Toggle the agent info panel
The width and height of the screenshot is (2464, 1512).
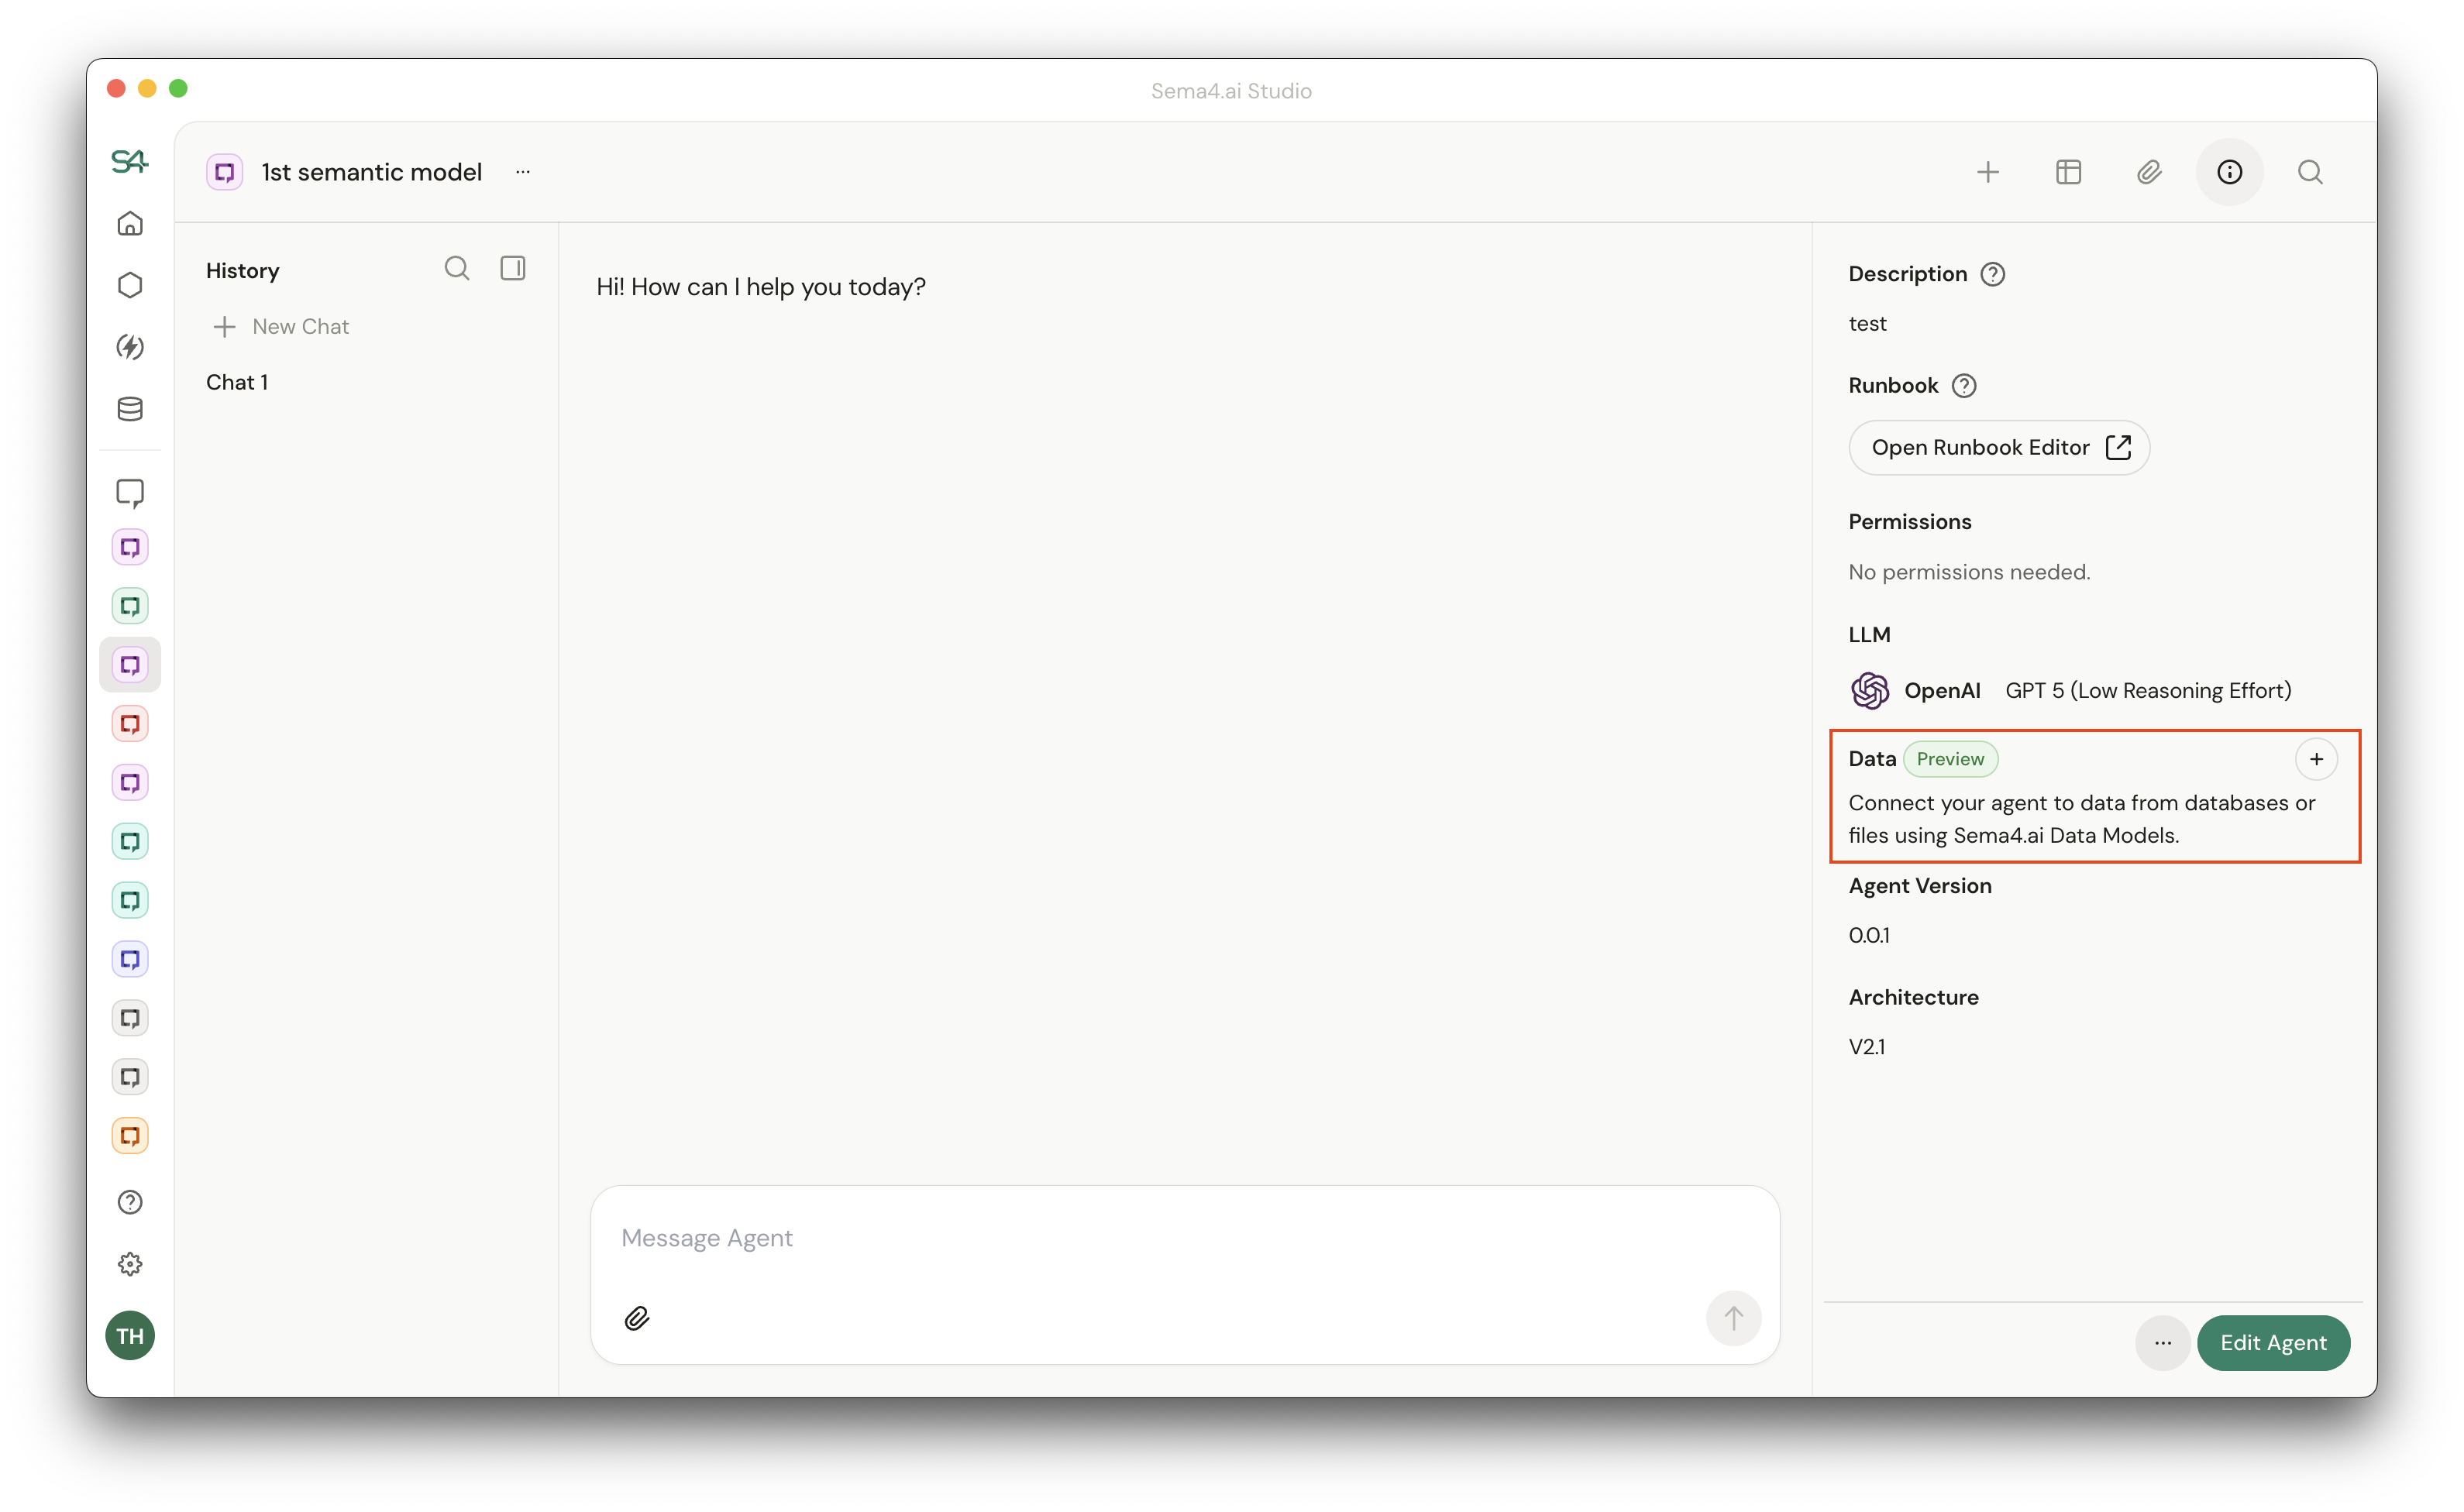2230,171
